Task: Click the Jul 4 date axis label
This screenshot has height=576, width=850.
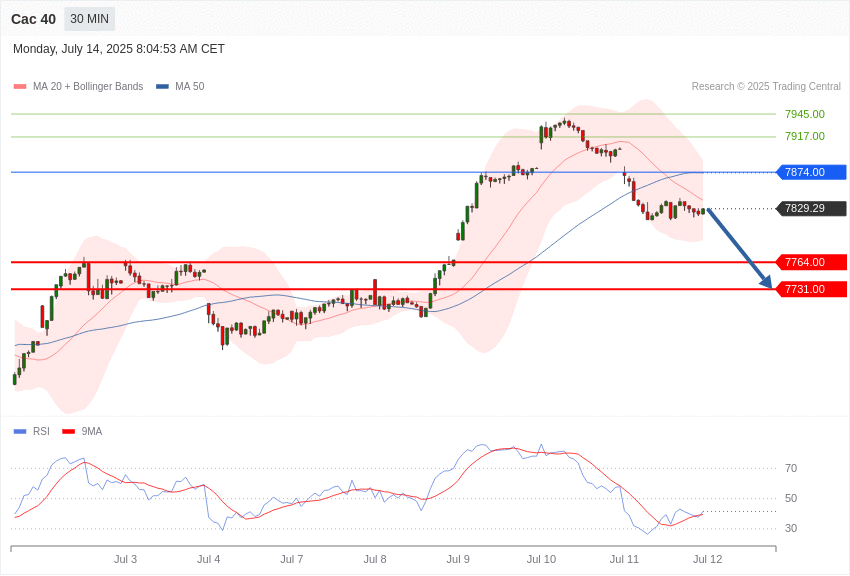Action: pos(209,559)
